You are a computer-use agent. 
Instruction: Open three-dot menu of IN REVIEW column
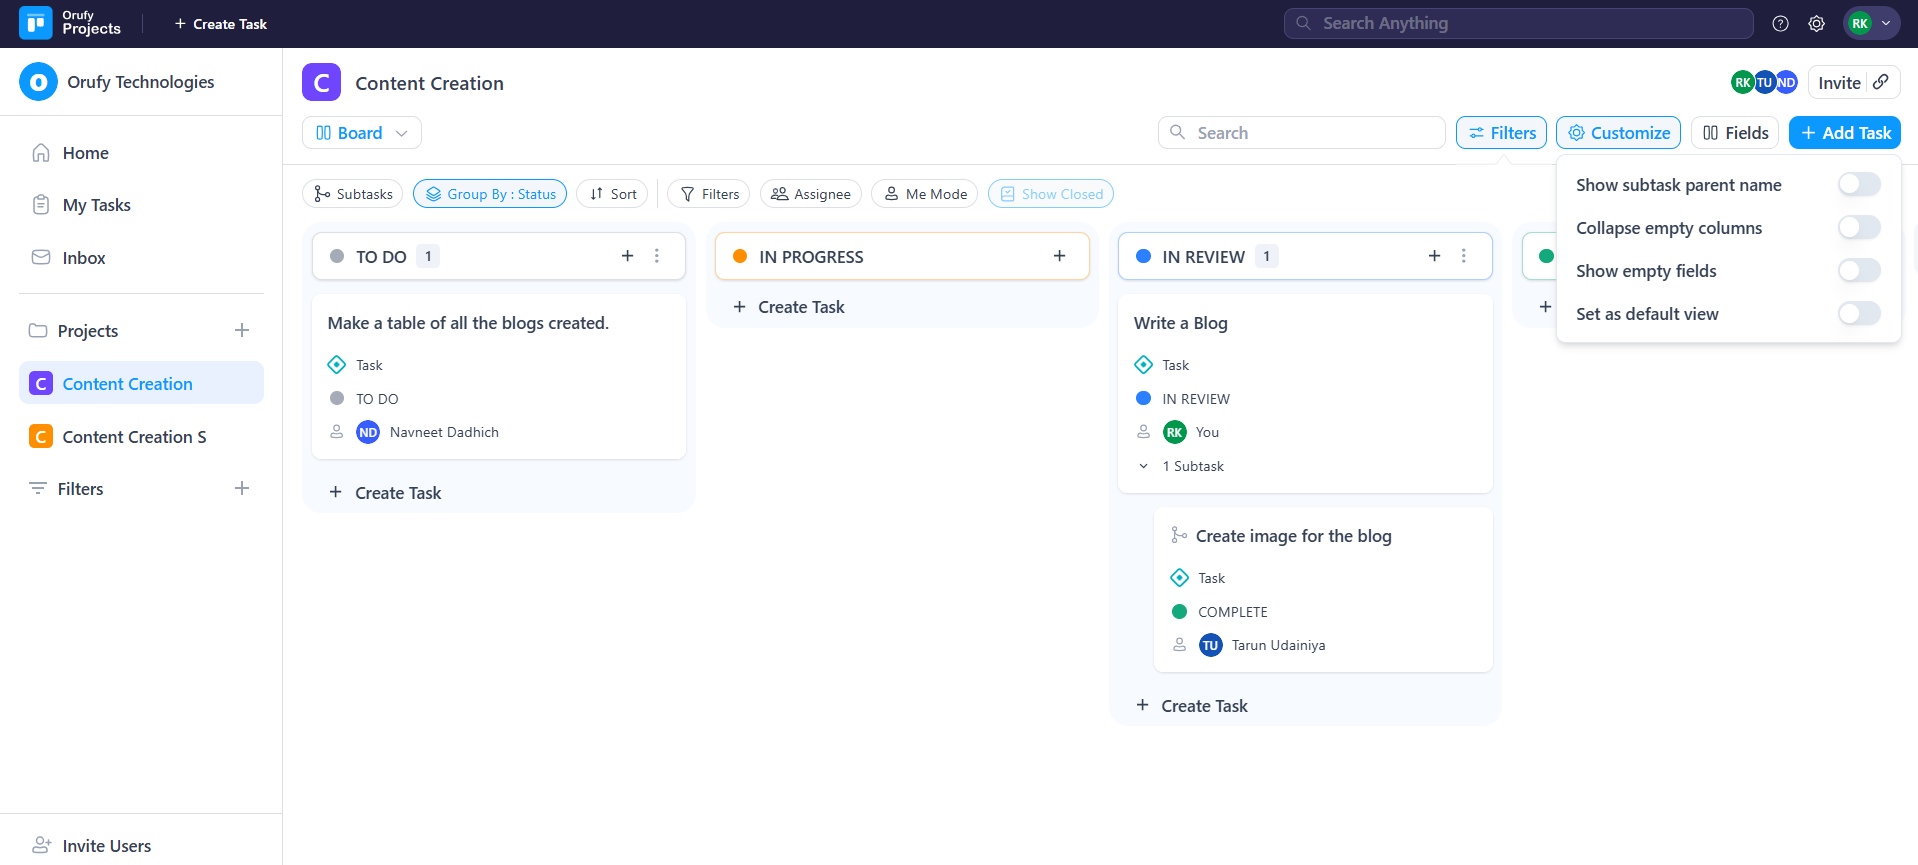coord(1463,256)
